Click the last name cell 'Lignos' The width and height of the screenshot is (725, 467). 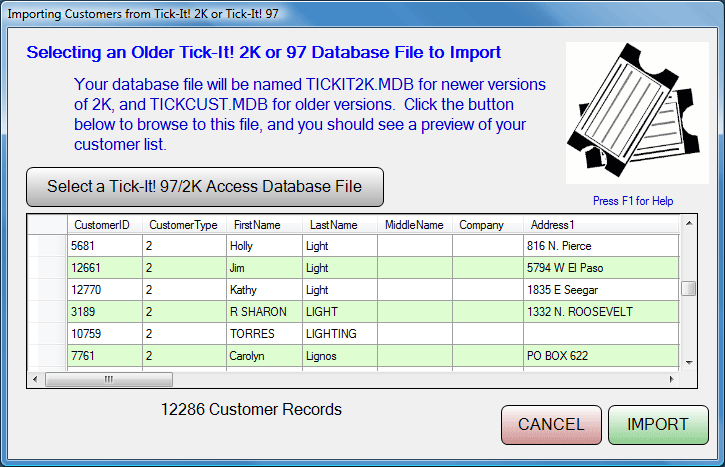point(340,356)
